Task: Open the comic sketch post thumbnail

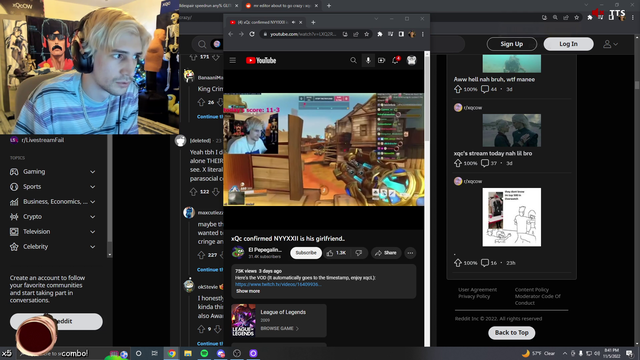Action: point(511,217)
